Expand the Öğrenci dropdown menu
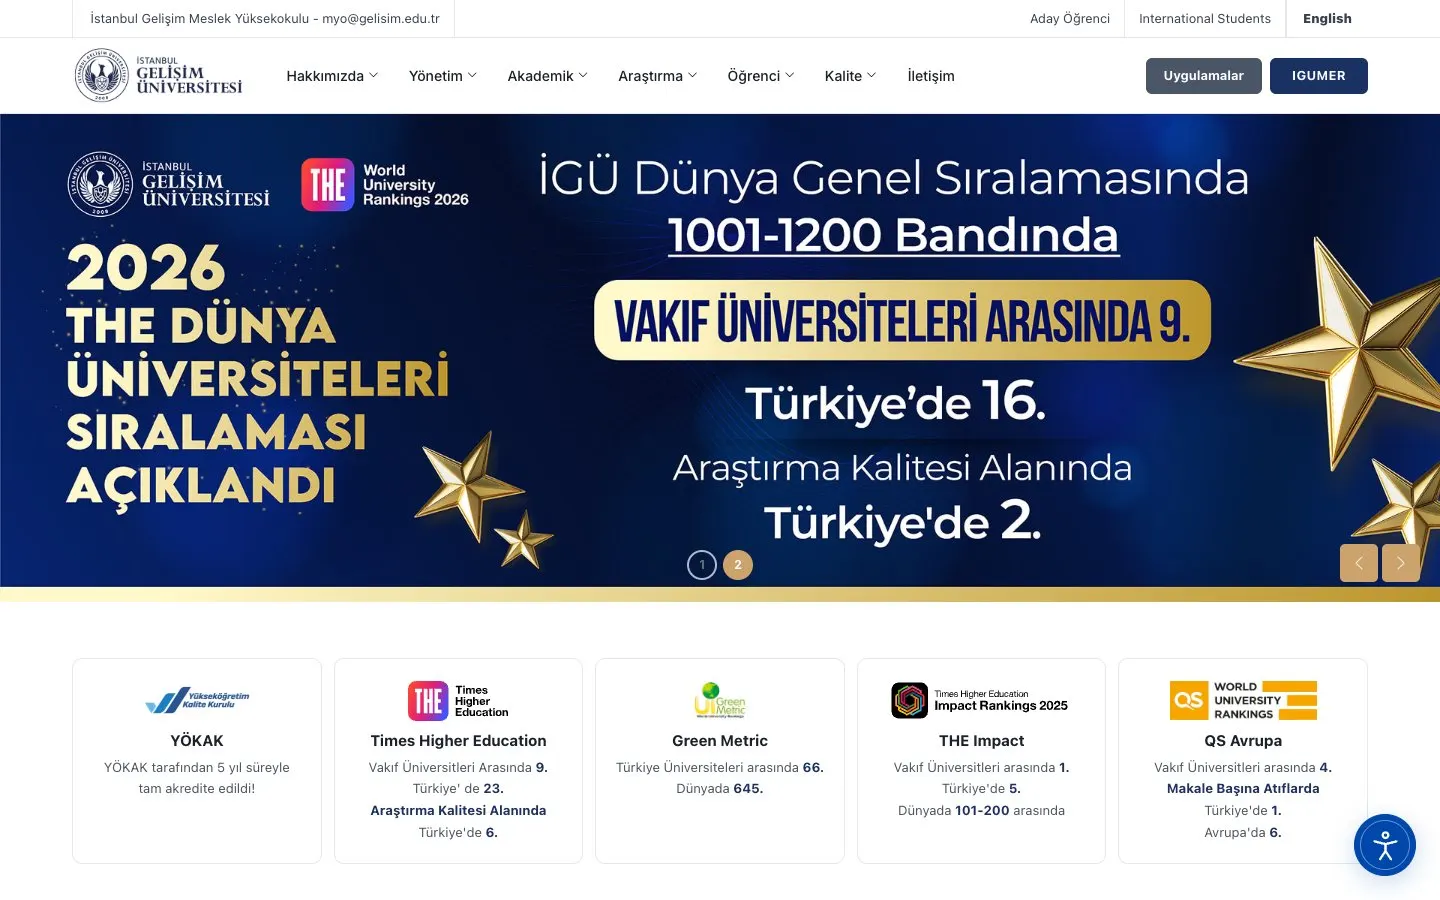Viewport: 1440px width, 900px height. (761, 76)
